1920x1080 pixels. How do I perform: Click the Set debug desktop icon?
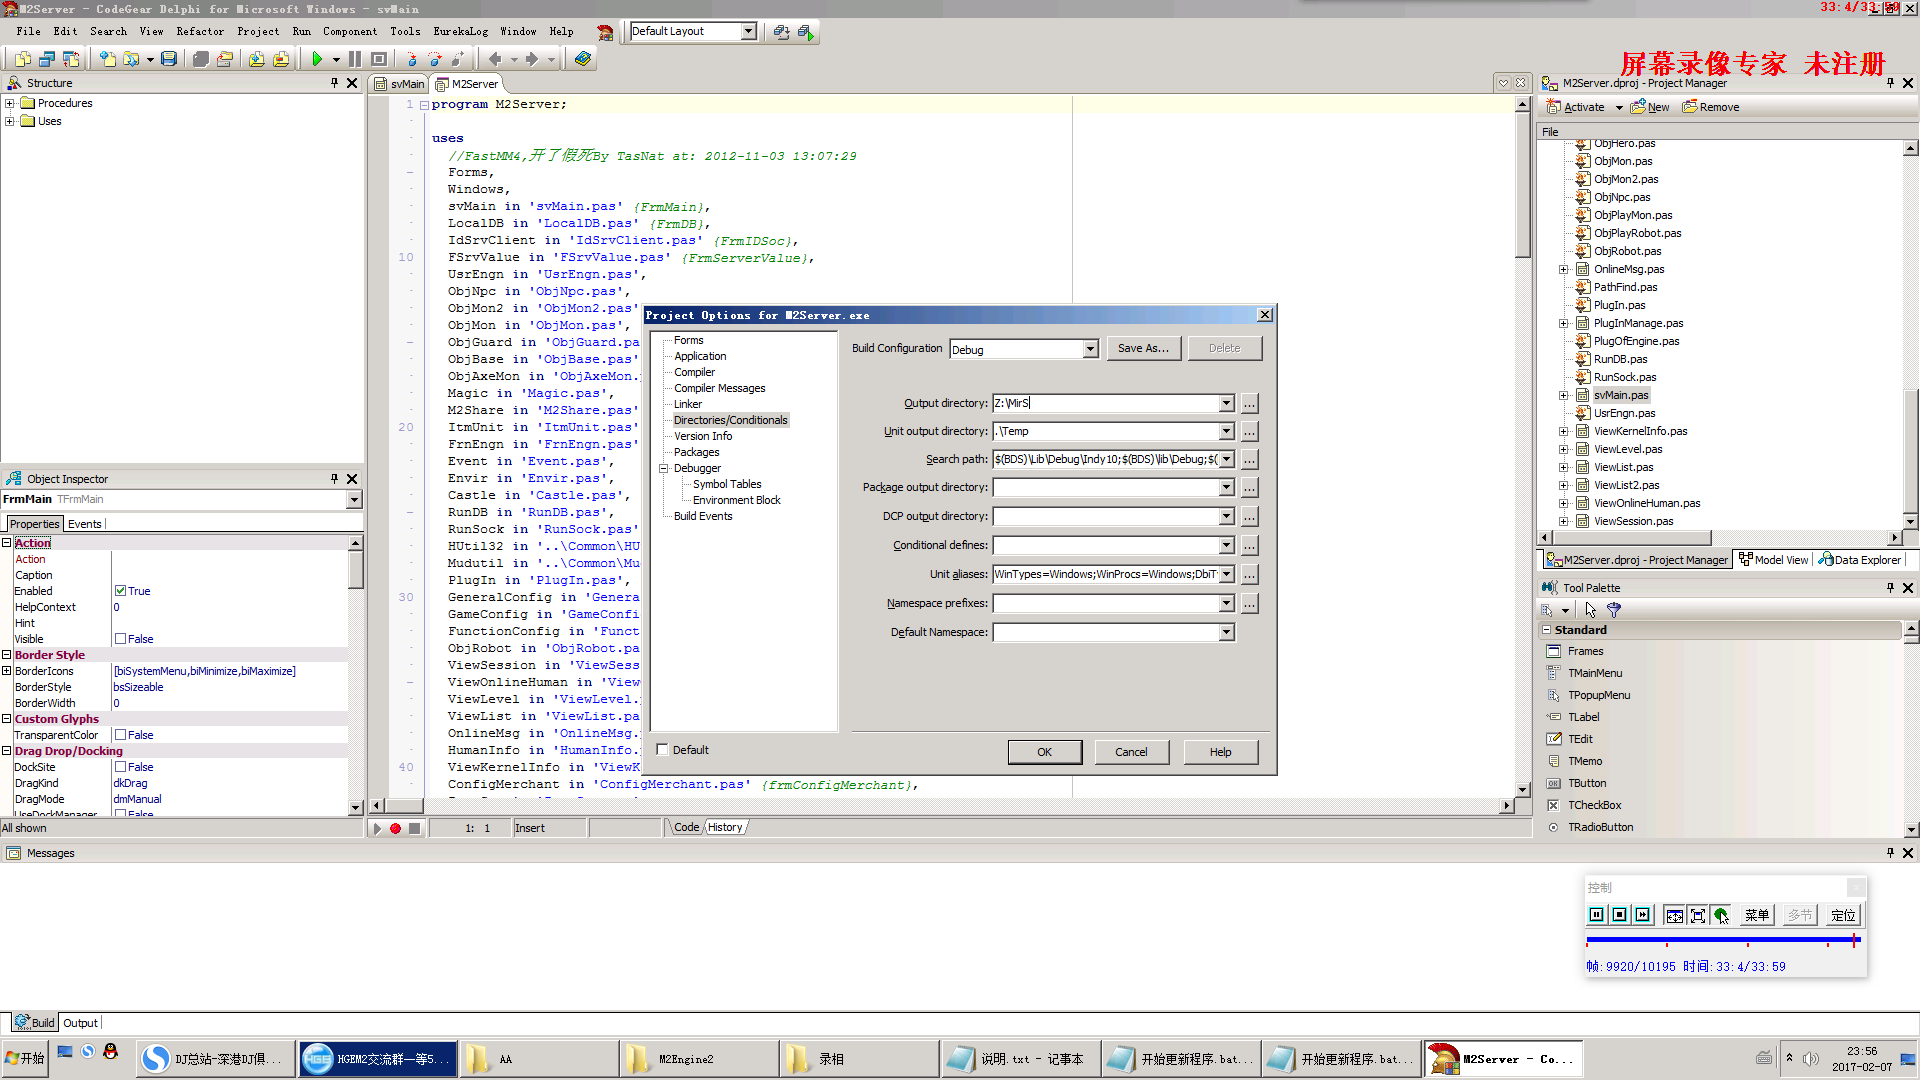click(806, 32)
